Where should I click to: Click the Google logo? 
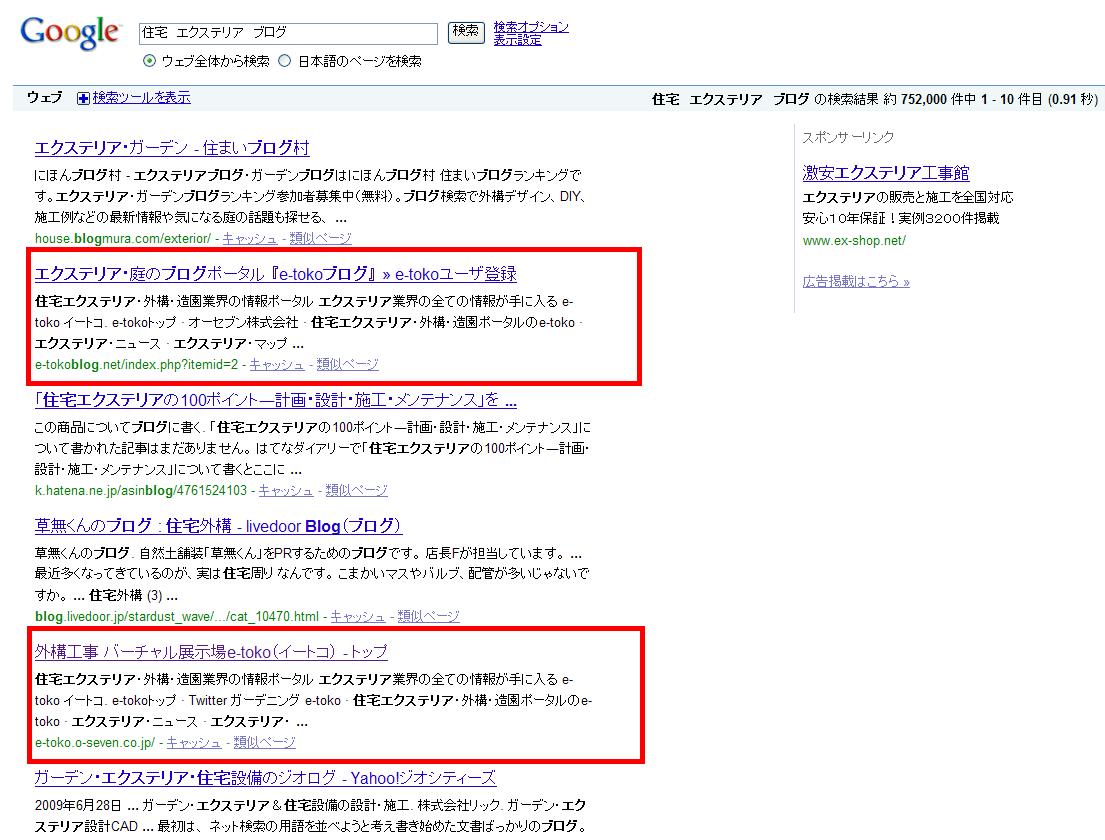tap(70, 34)
